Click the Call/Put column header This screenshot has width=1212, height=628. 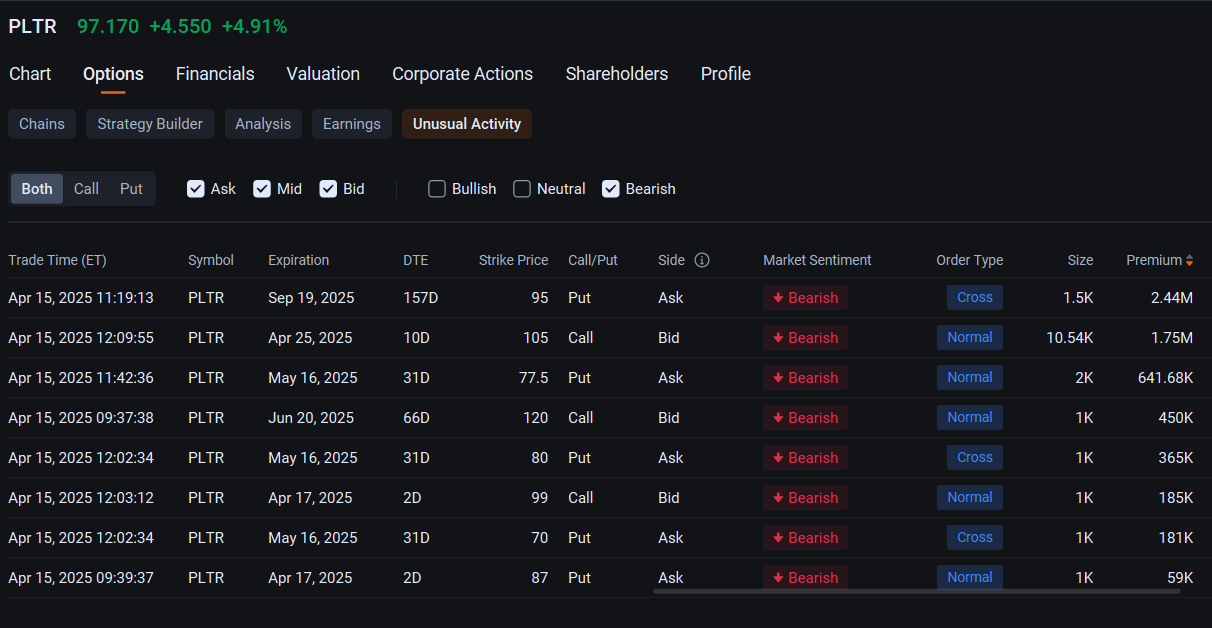(x=593, y=260)
